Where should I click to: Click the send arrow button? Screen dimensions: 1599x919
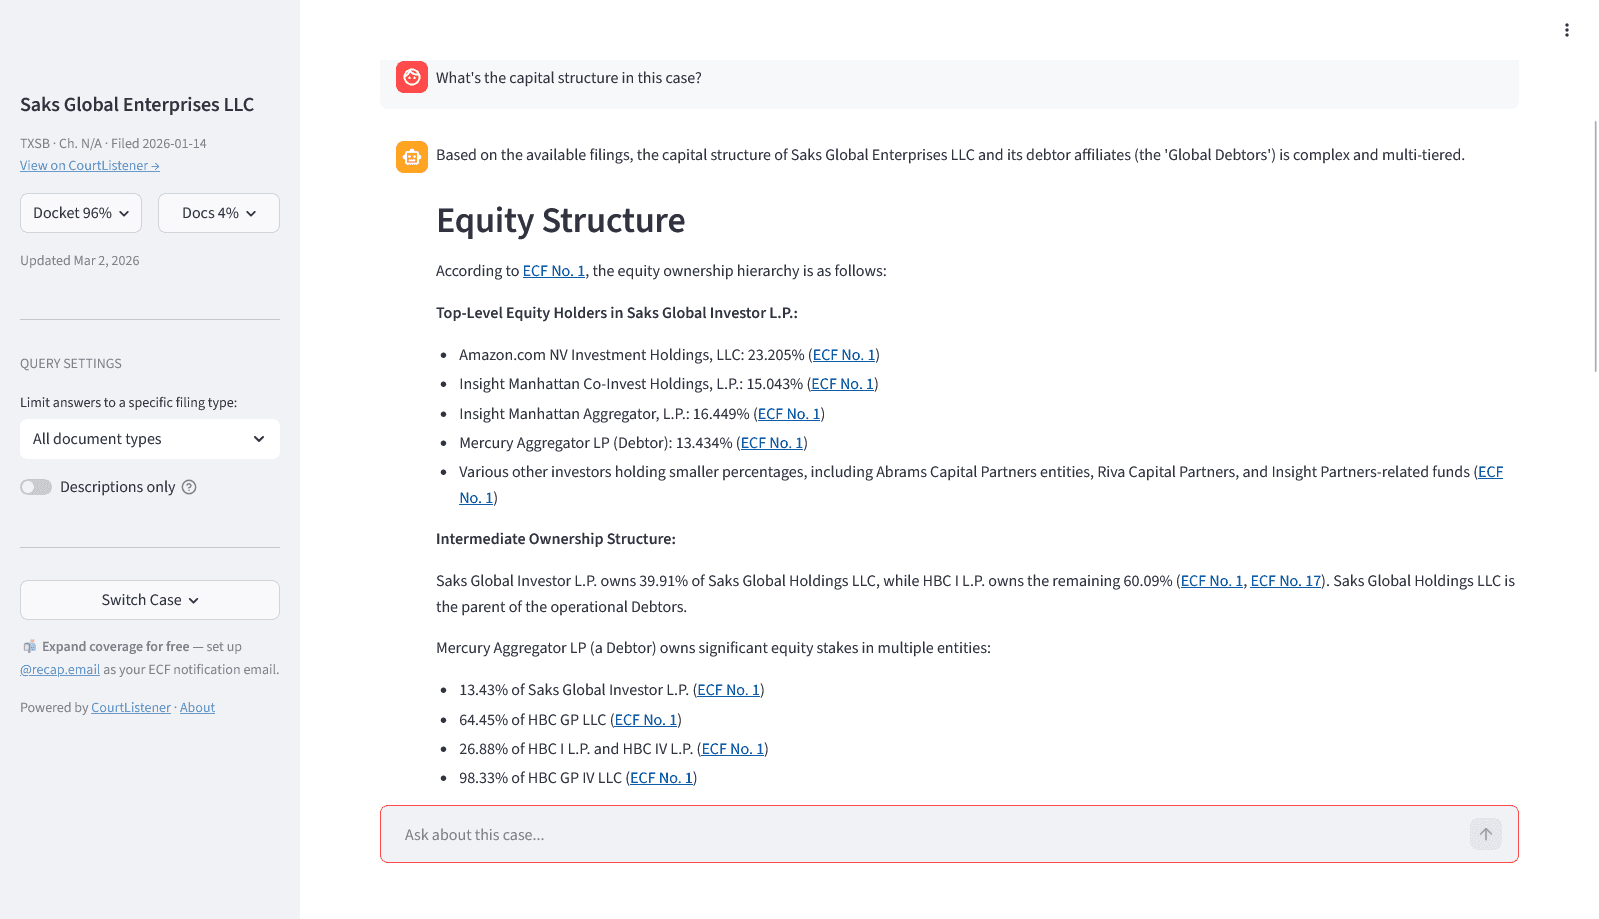pos(1486,834)
